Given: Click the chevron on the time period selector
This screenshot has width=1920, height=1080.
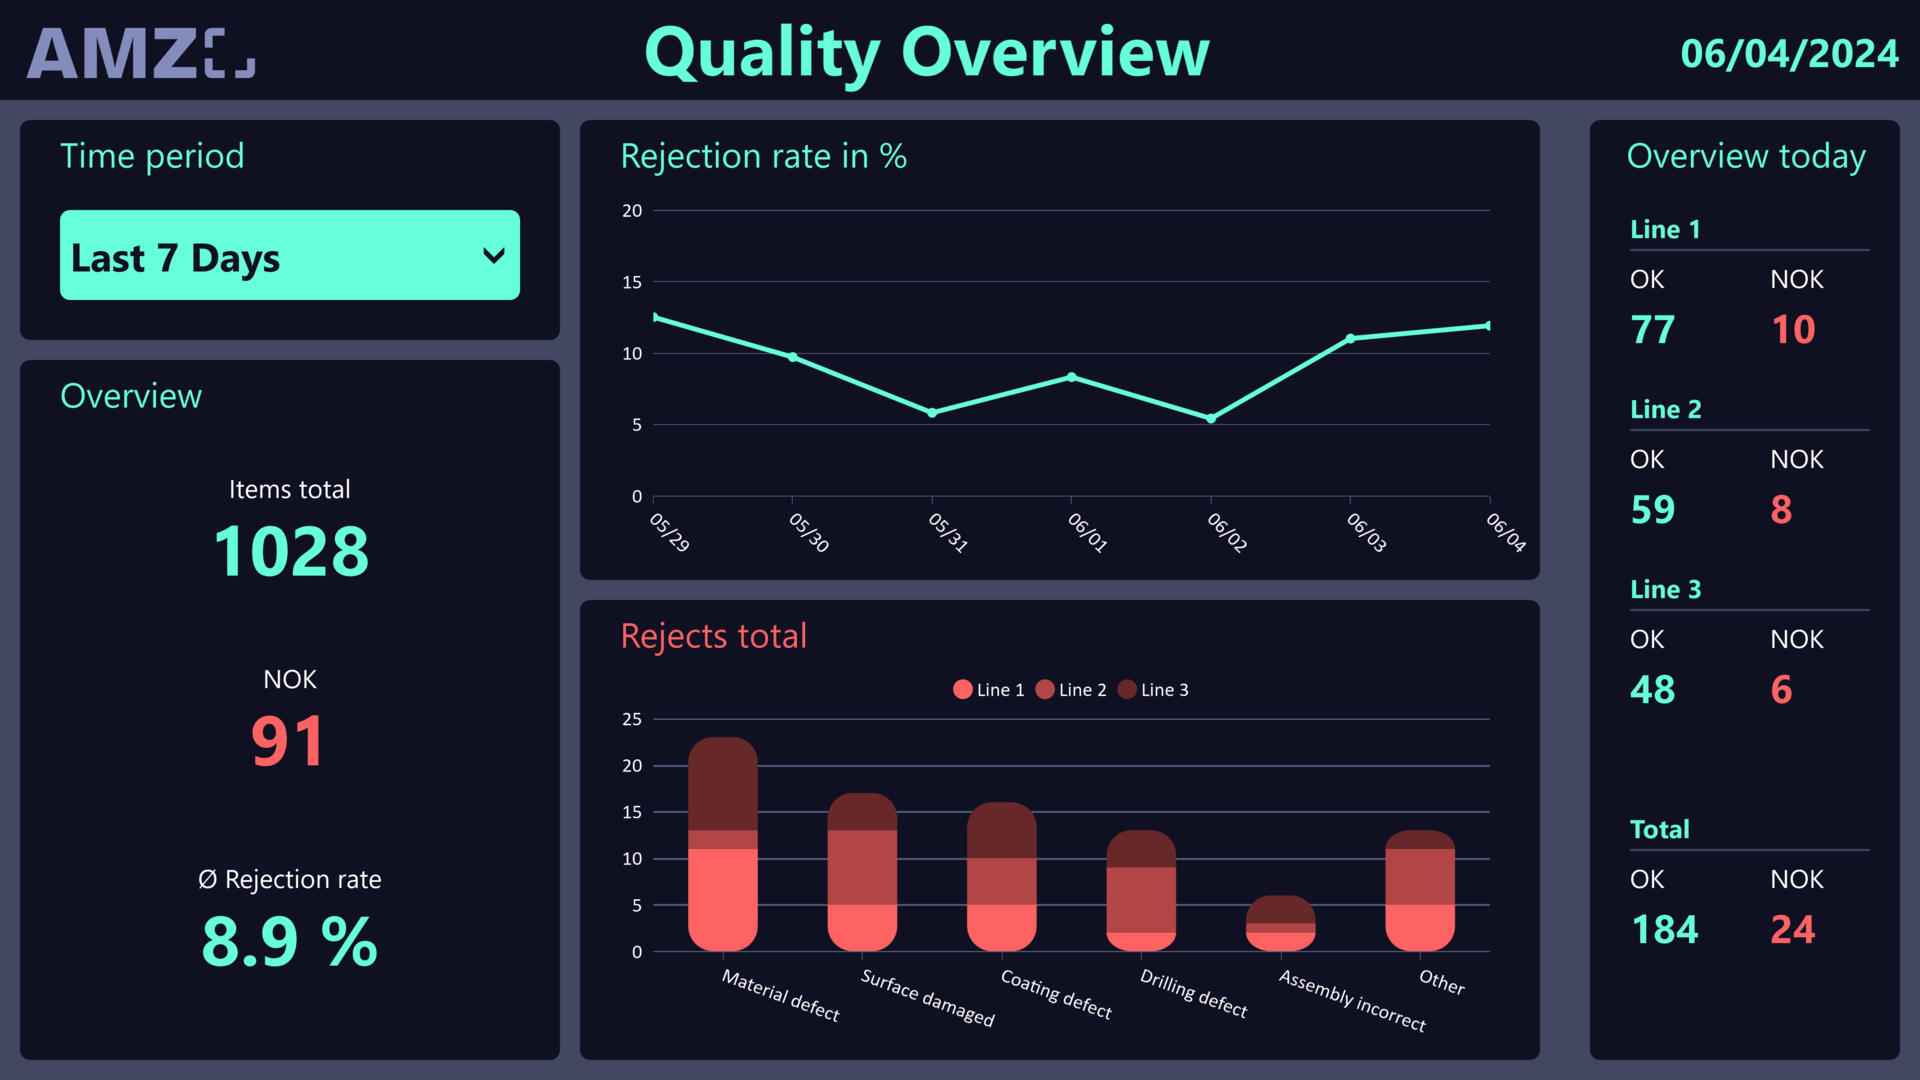Looking at the screenshot, I should [x=494, y=255].
